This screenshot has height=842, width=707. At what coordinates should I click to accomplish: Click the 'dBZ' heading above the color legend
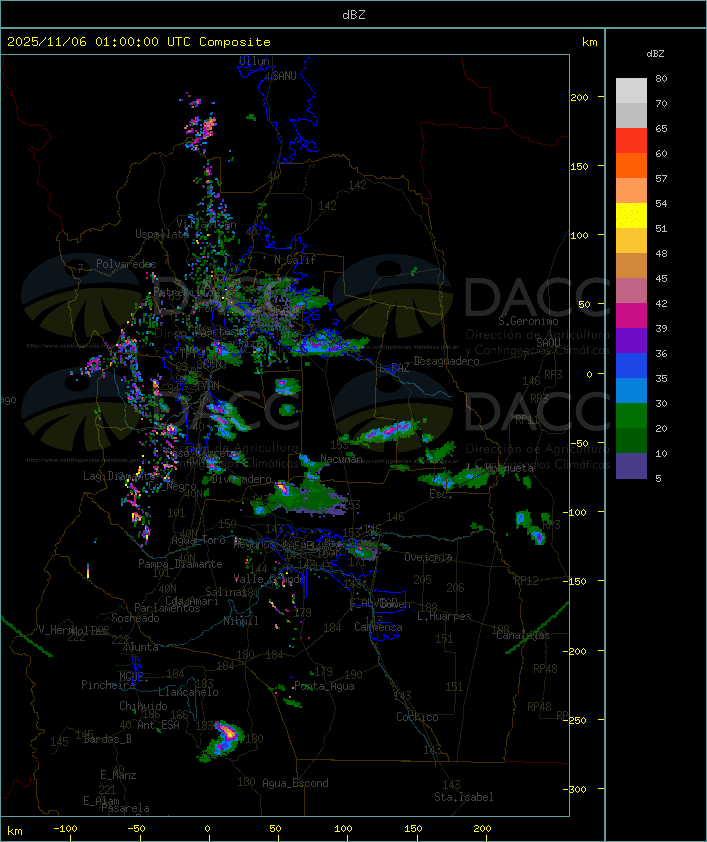pyautogui.click(x=655, y=54)
